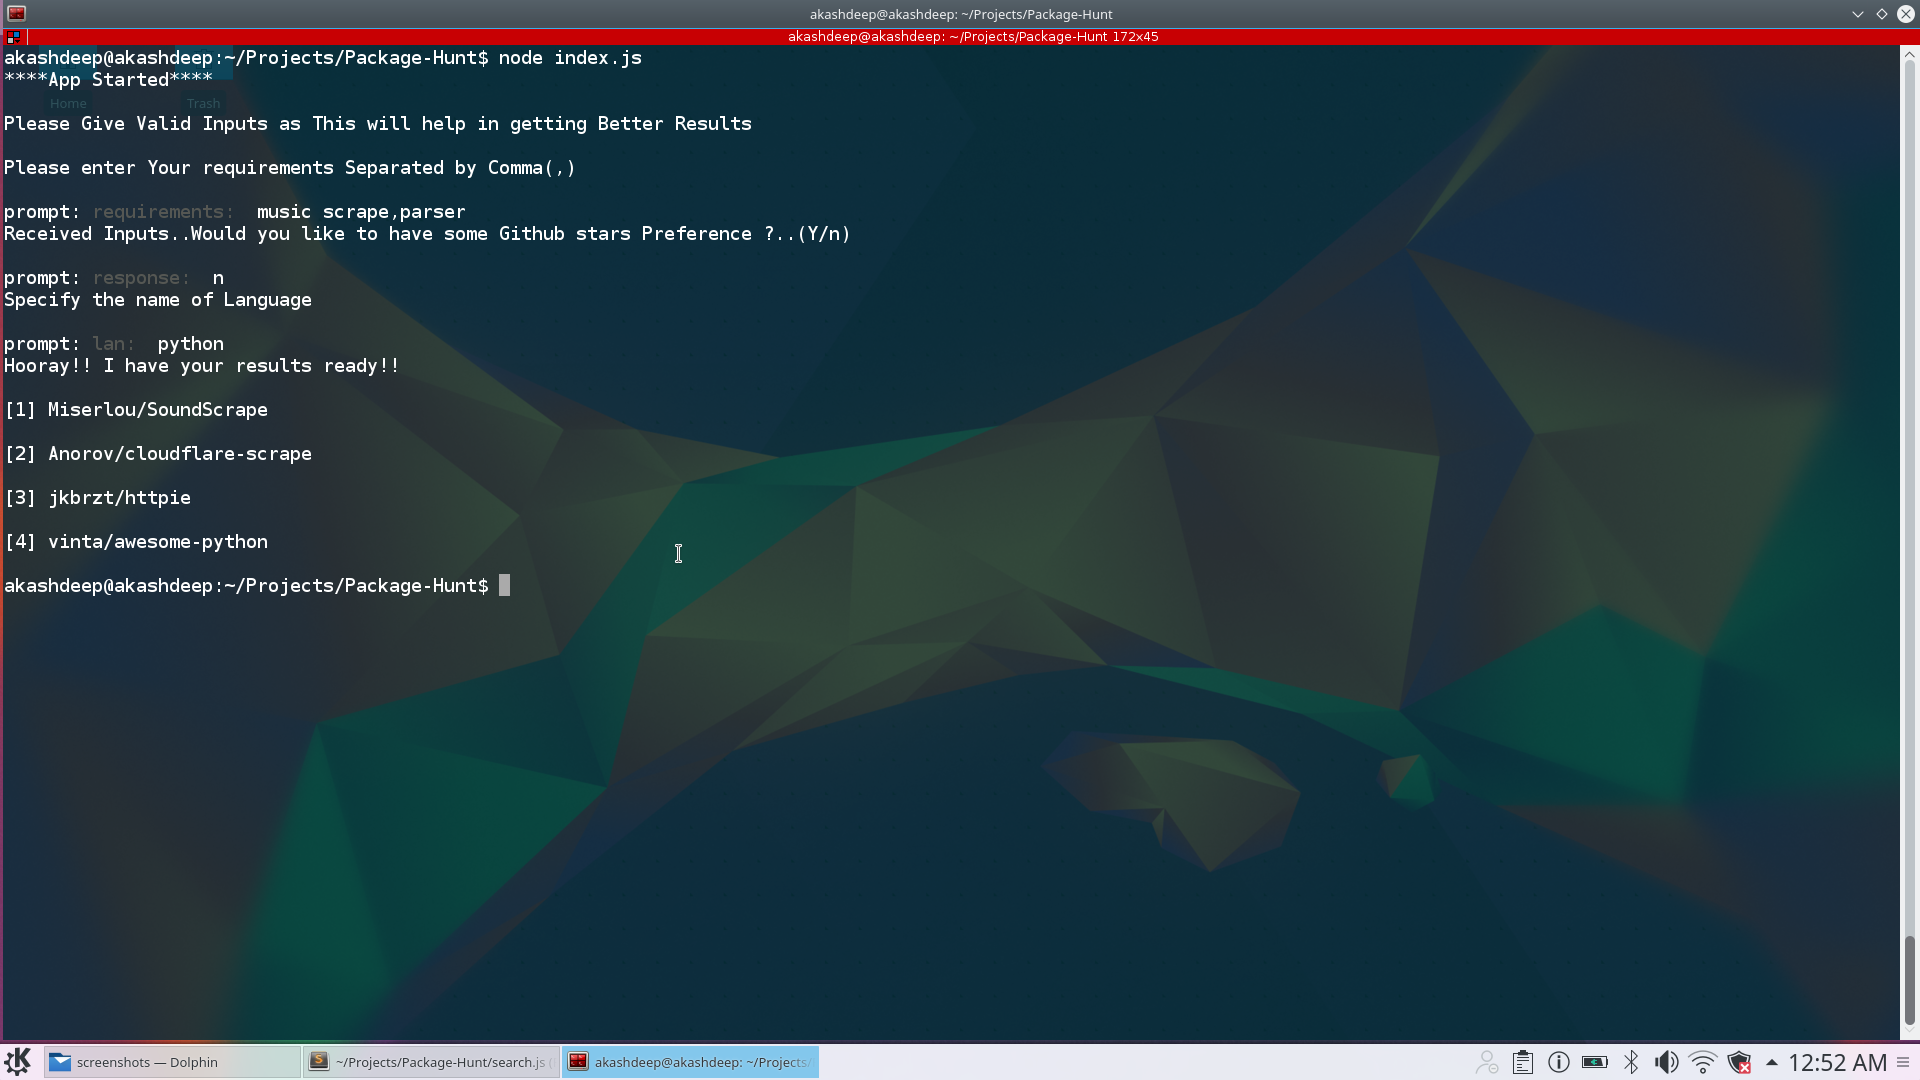Screen dimensions: 1920x1080
Task: Toggle keep-above diamond button in titlebar
Action: (1882, 14)
